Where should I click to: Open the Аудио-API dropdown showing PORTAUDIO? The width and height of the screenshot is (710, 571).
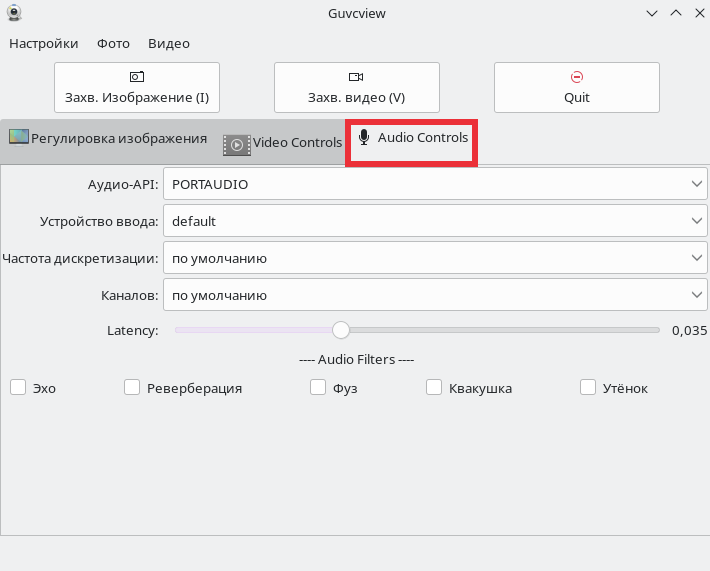click(435, 184)
